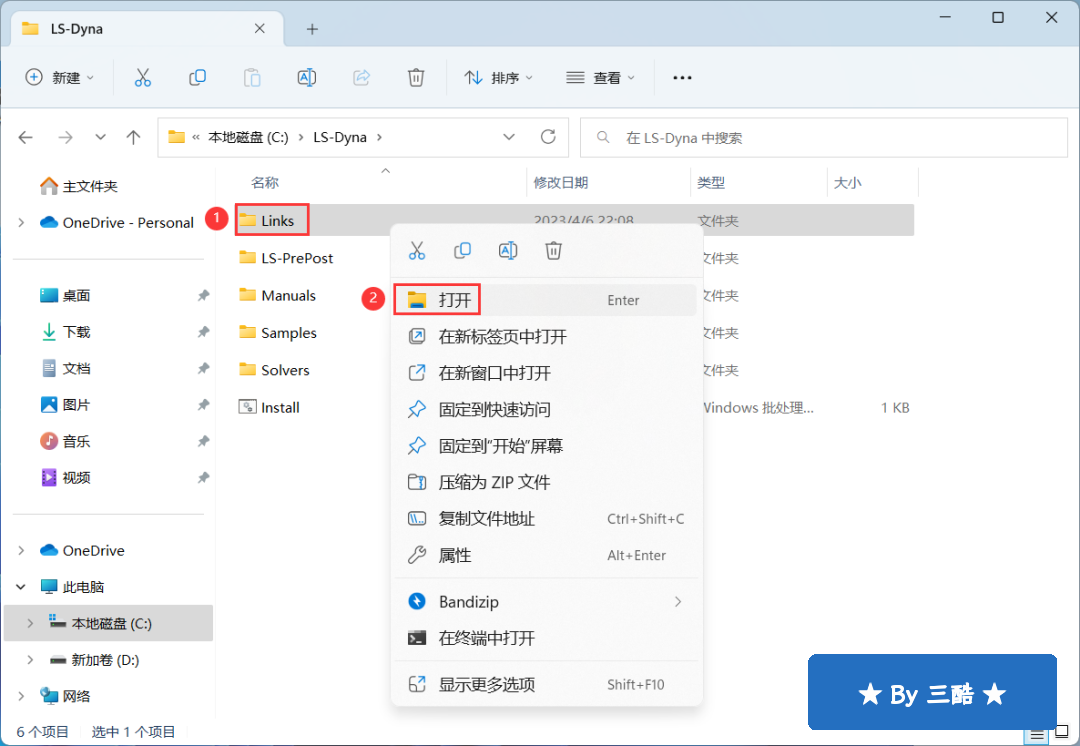Select 固定到"开始"屏幕 menu entry
1080x746 pixels.
[546, 446]
